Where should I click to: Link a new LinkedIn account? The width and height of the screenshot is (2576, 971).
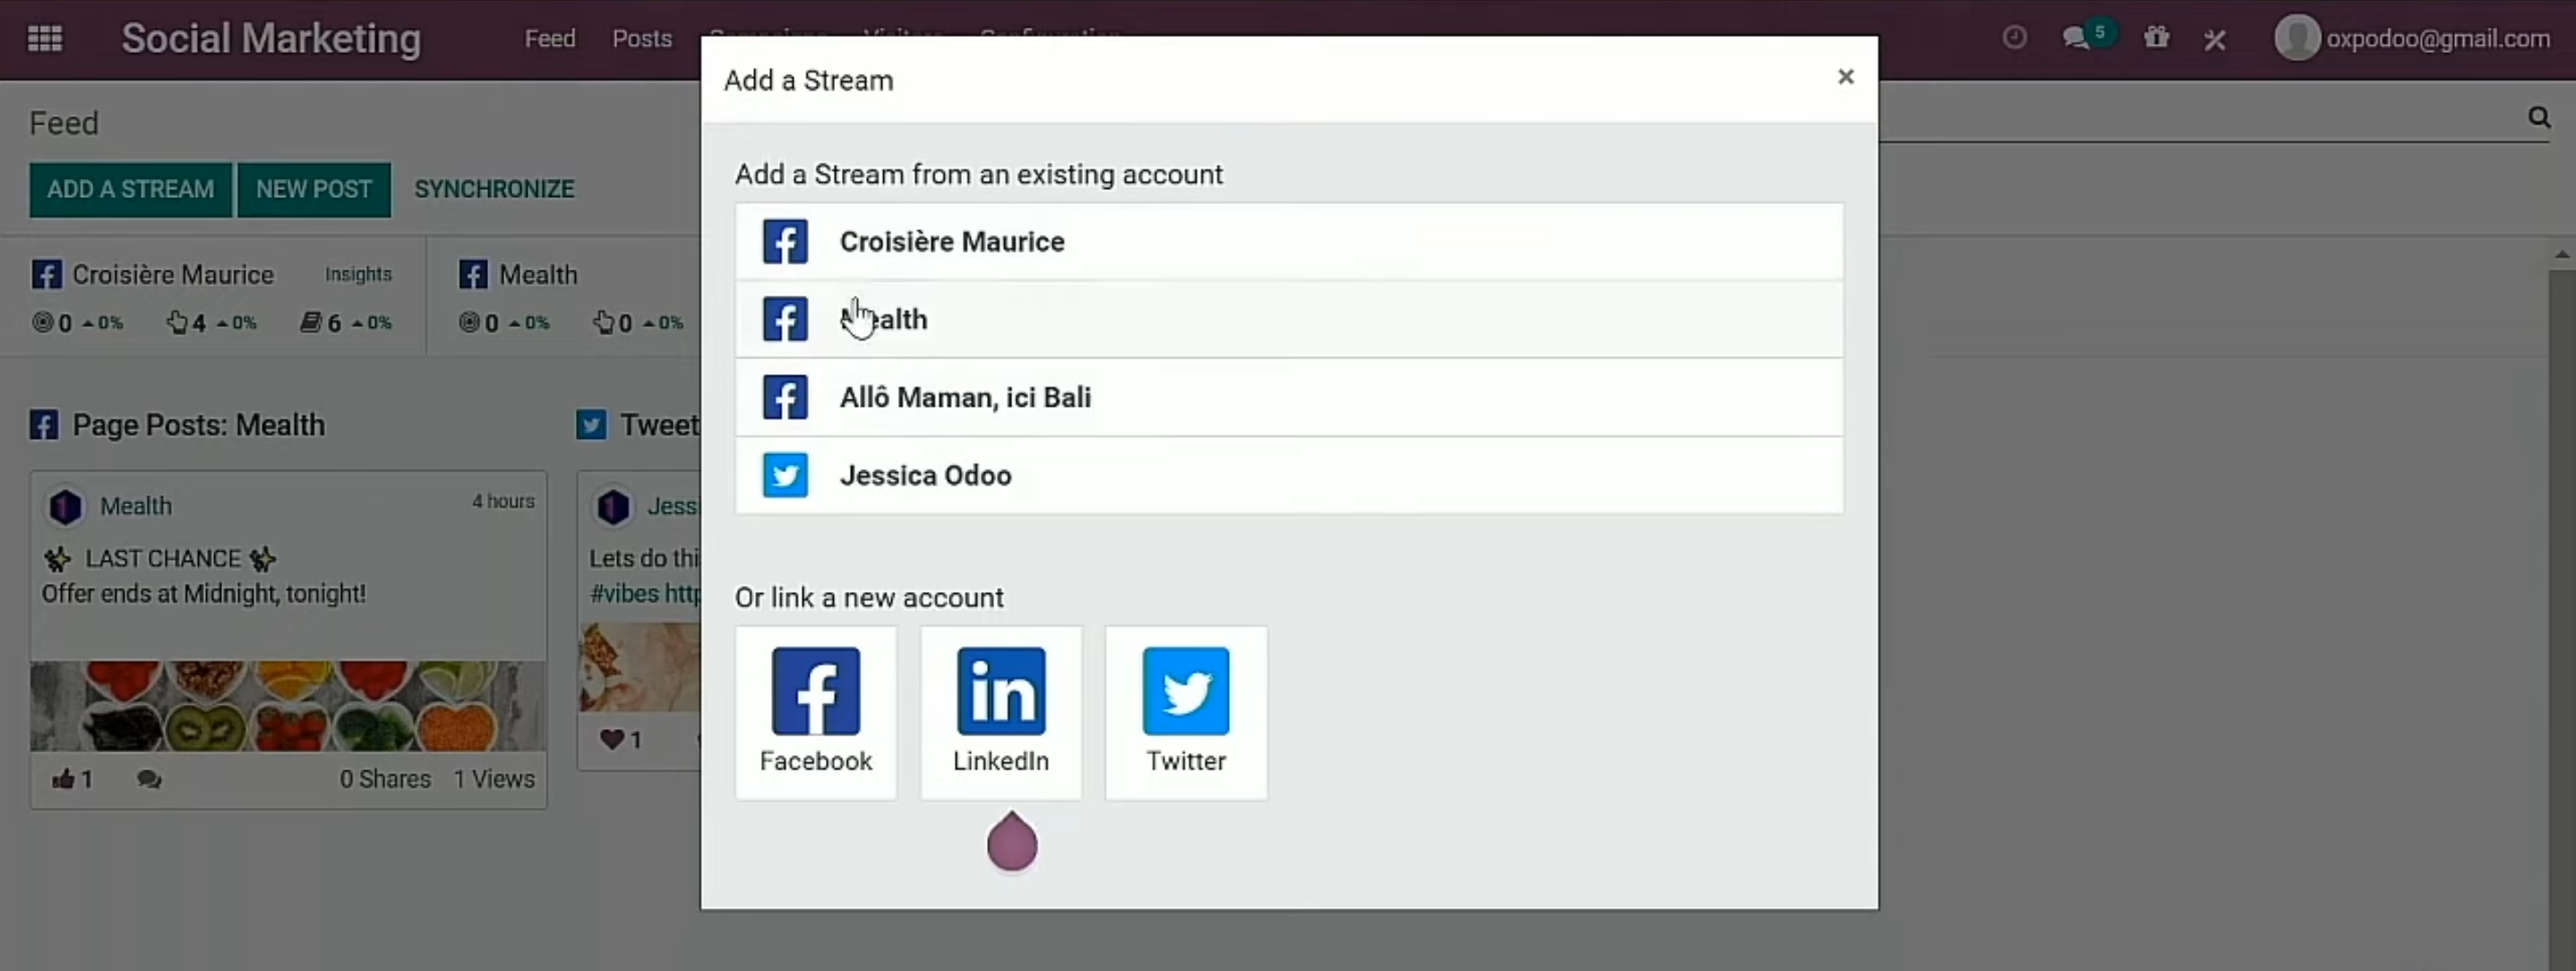point(1000,711)
